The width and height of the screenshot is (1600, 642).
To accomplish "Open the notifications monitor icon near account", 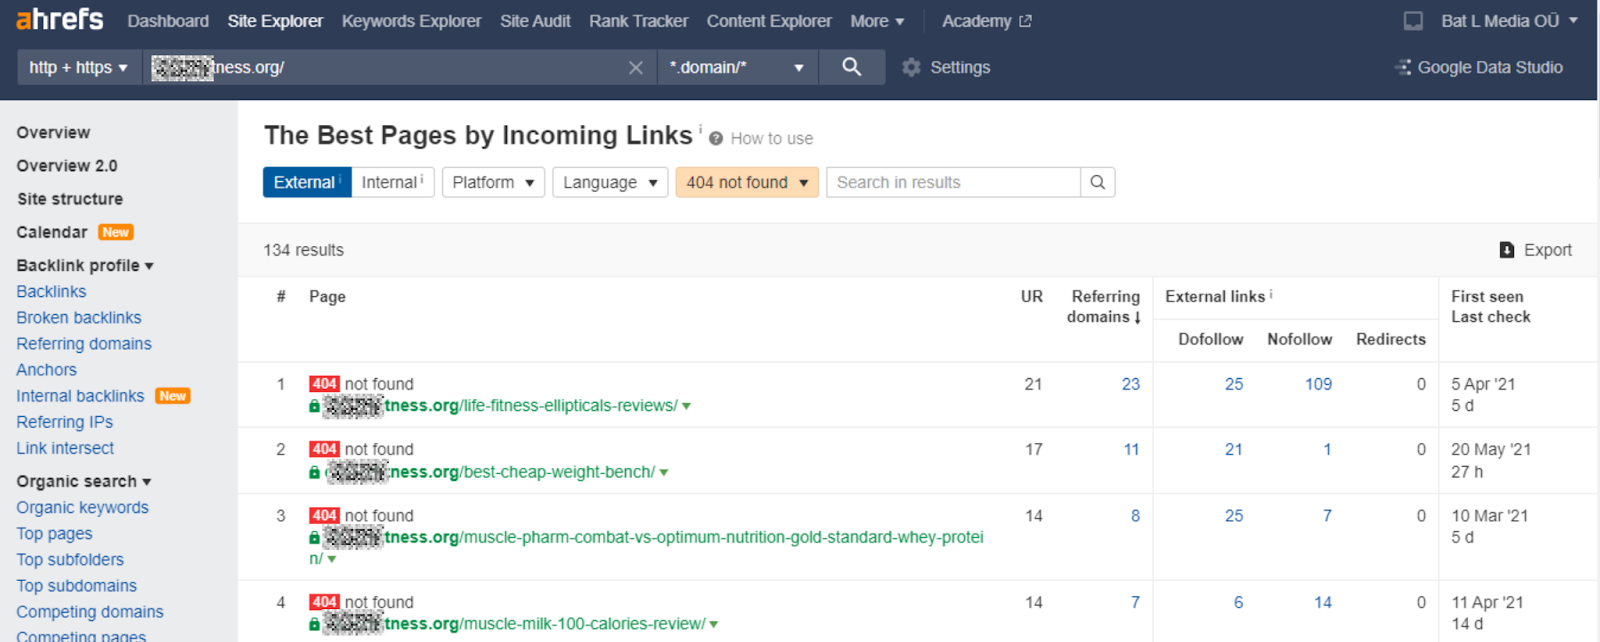I will (x=1413, y=21).
